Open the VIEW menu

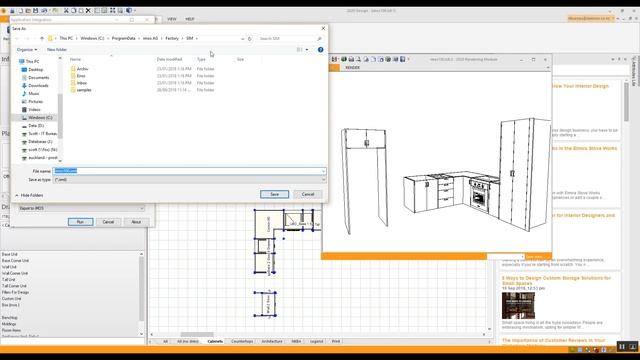tap(172, 19)
